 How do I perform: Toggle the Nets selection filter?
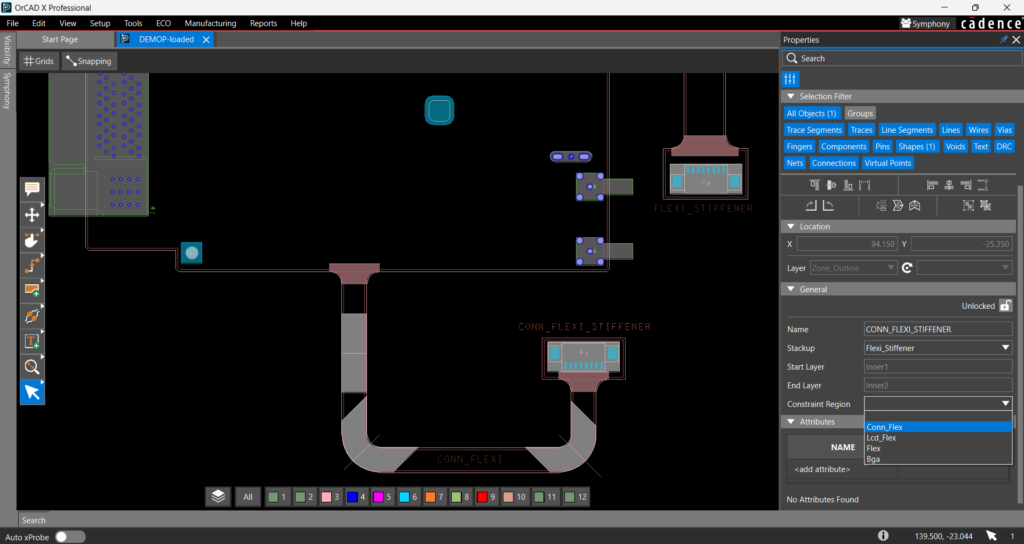point(795,163)
